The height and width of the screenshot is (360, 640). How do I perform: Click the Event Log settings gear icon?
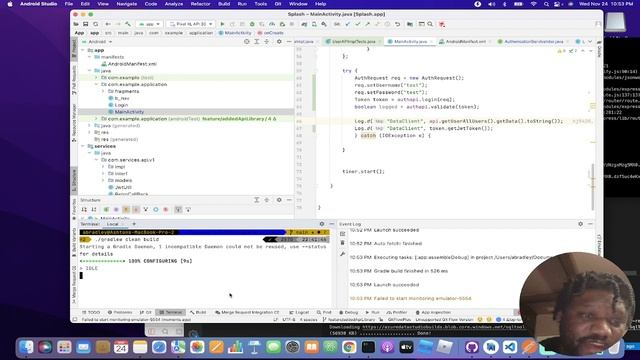click(580, 224)
